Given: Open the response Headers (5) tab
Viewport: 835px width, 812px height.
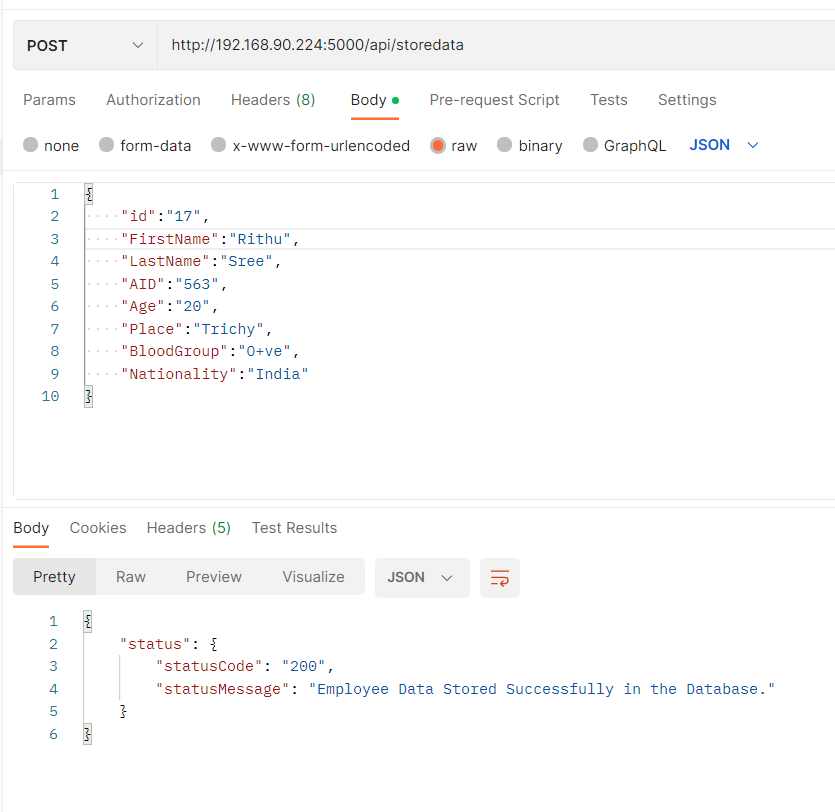Looking at the screenshot, I should pyautogui.click(x=189, y=528).
